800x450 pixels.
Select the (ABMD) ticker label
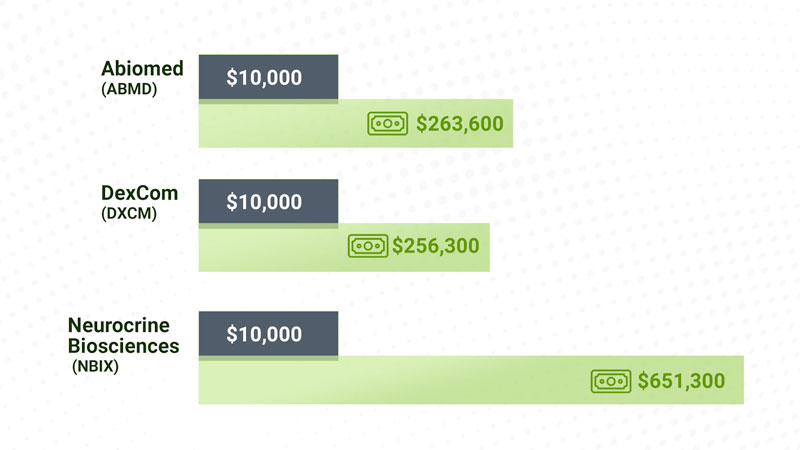pyautogui.click(x=129, y=89)
